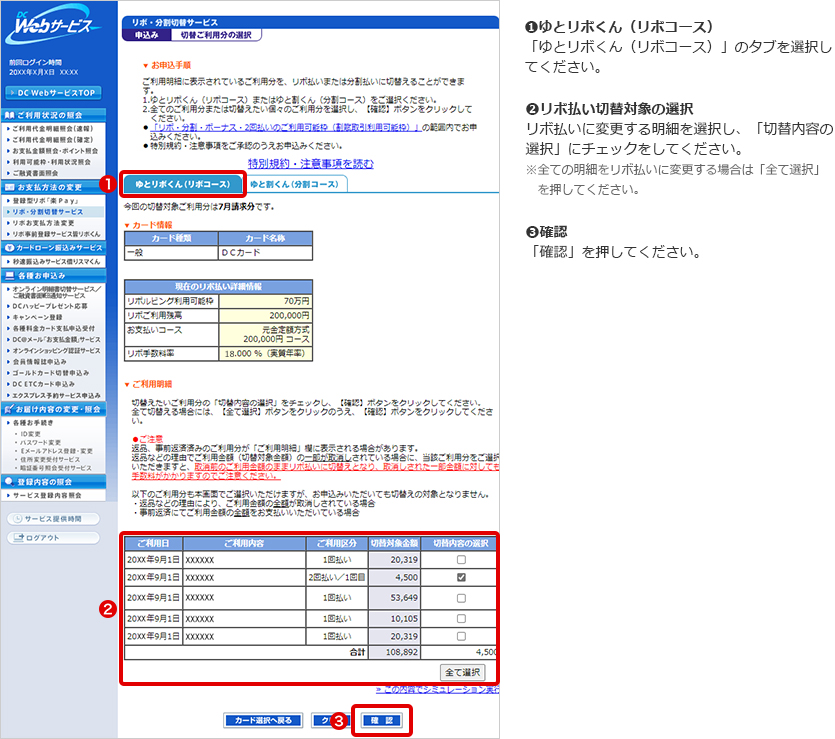Viewport: 835px width, 739px height.
Task: Click the 確認 button
Action: [381, 720]
